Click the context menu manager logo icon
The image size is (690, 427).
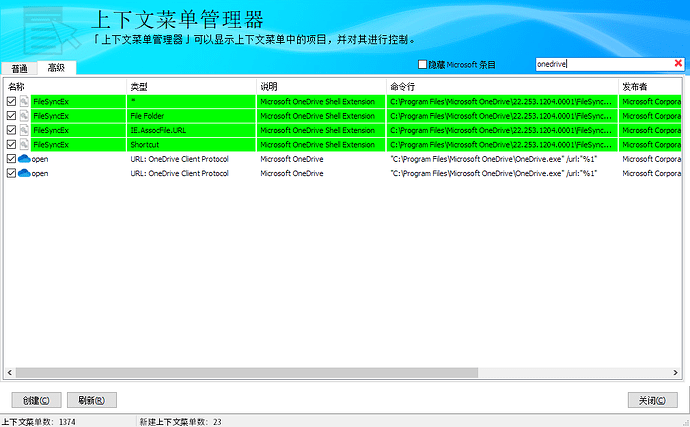51,29
